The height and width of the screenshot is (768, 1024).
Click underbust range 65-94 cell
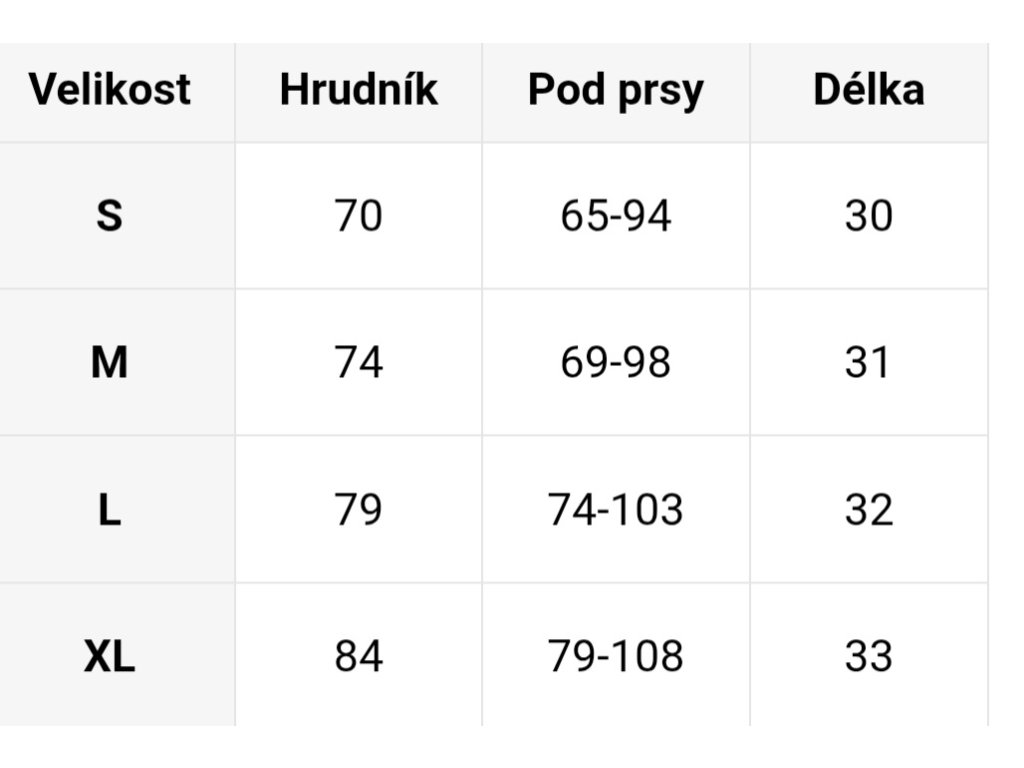[615, 215]
